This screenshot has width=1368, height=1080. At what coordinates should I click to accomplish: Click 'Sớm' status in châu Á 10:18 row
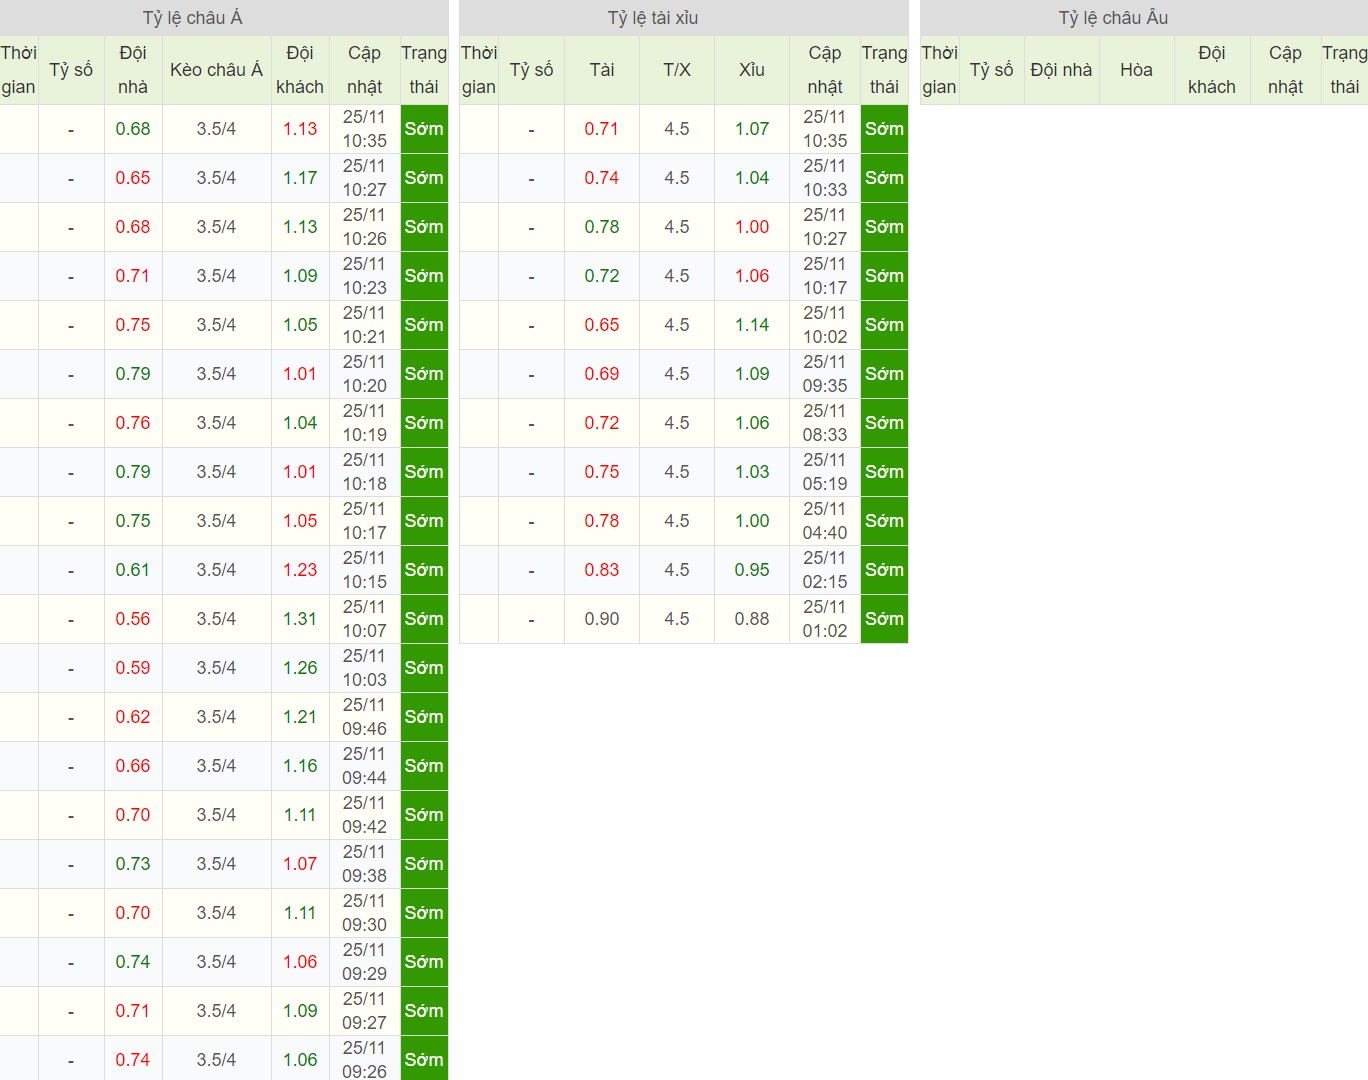pyautogui.click(x=424, y=472)
